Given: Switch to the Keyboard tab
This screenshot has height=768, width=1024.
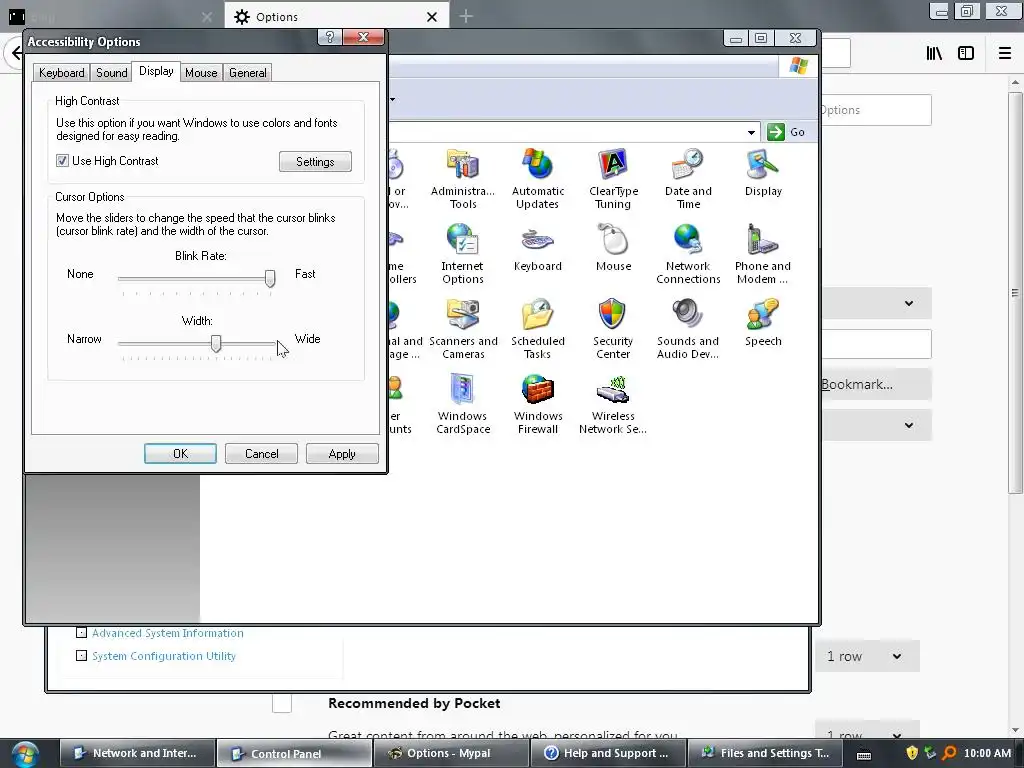Looking at the screenshot, I should pos(61,72).
